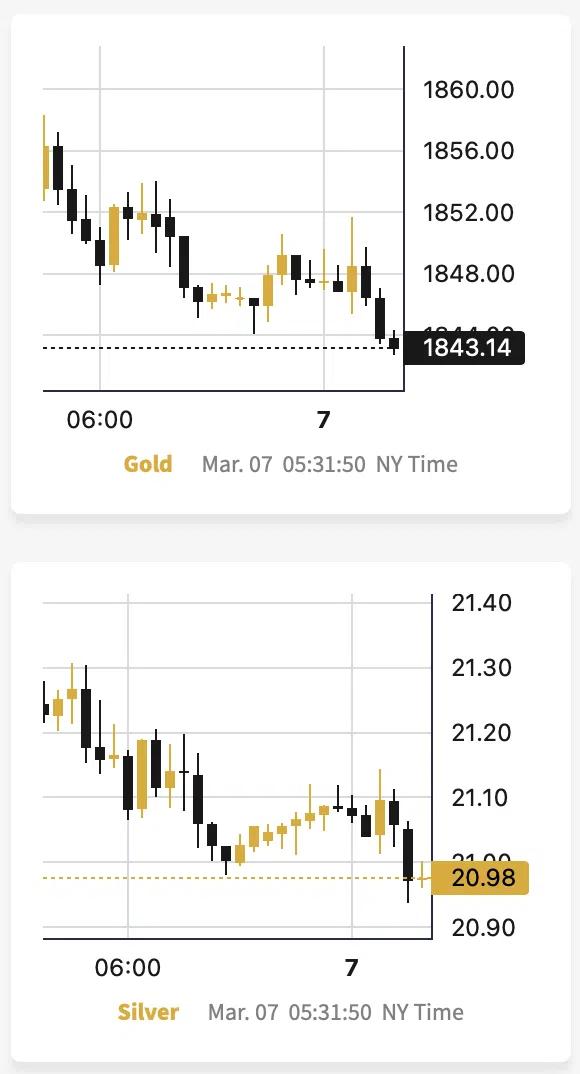Click the gold chart timestamp Mar. 07 05:31:50

[285, 464]
